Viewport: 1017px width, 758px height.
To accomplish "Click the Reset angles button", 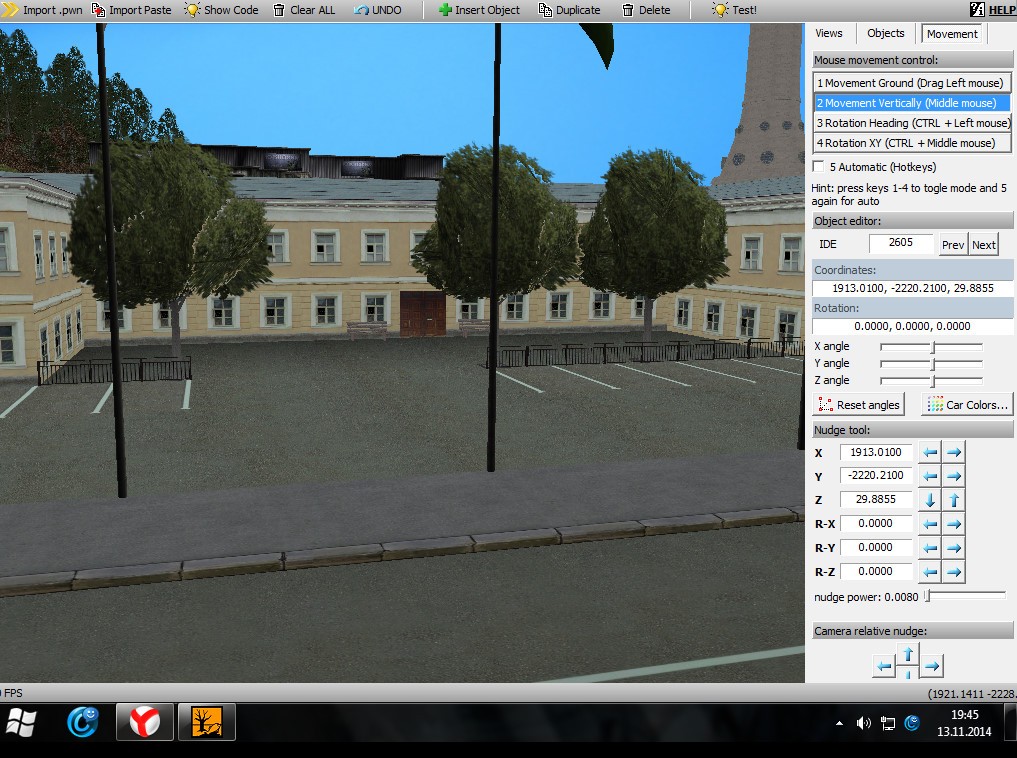I will [x=859, y=405].
